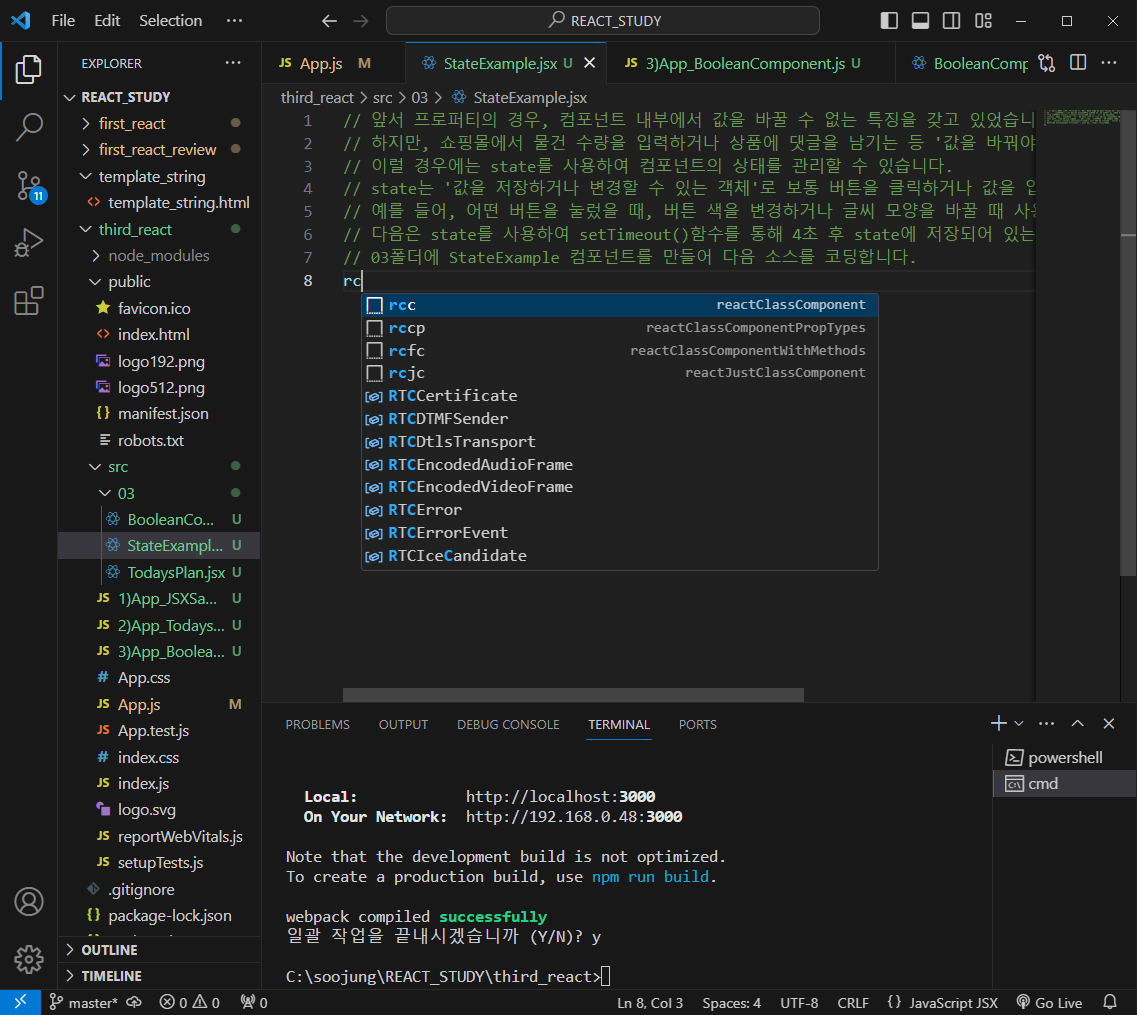
Task: Collapse the REACT_STUDY root folder
Action: [x=70, y=97]
